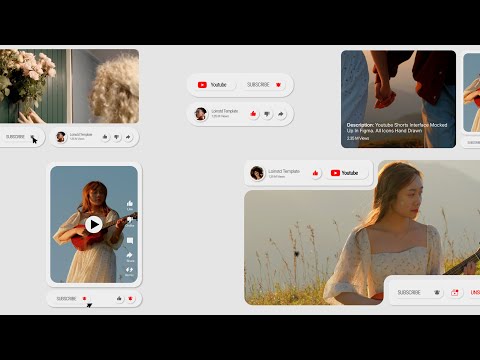Screen dimensions: 480x360
Task: Click the YouTube button above the field video
Action: click(346, 173)
